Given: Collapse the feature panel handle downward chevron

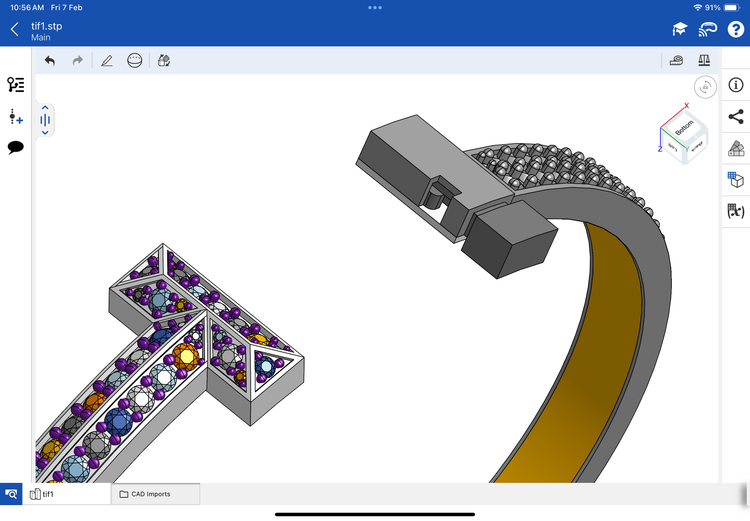Looking at the screenshot, I should (45, 133).
